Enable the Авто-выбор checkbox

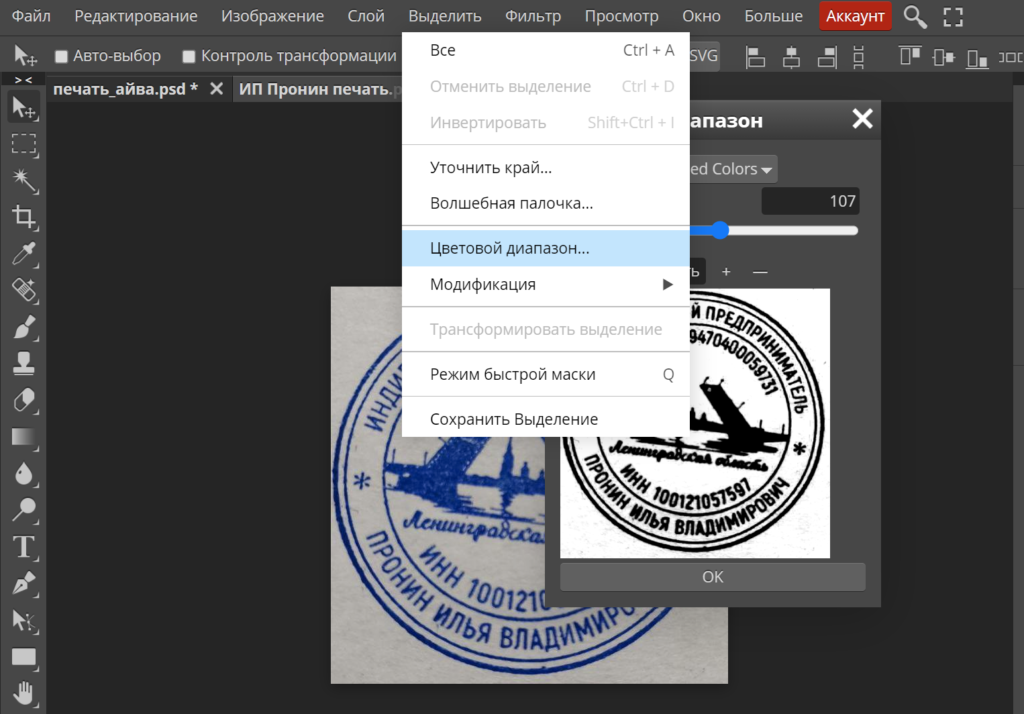(x=62, y=56)
